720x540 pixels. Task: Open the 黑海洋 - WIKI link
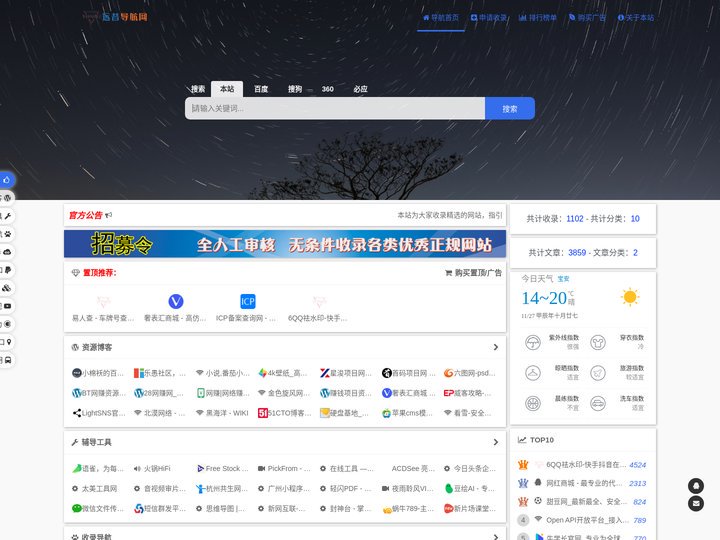222,413
